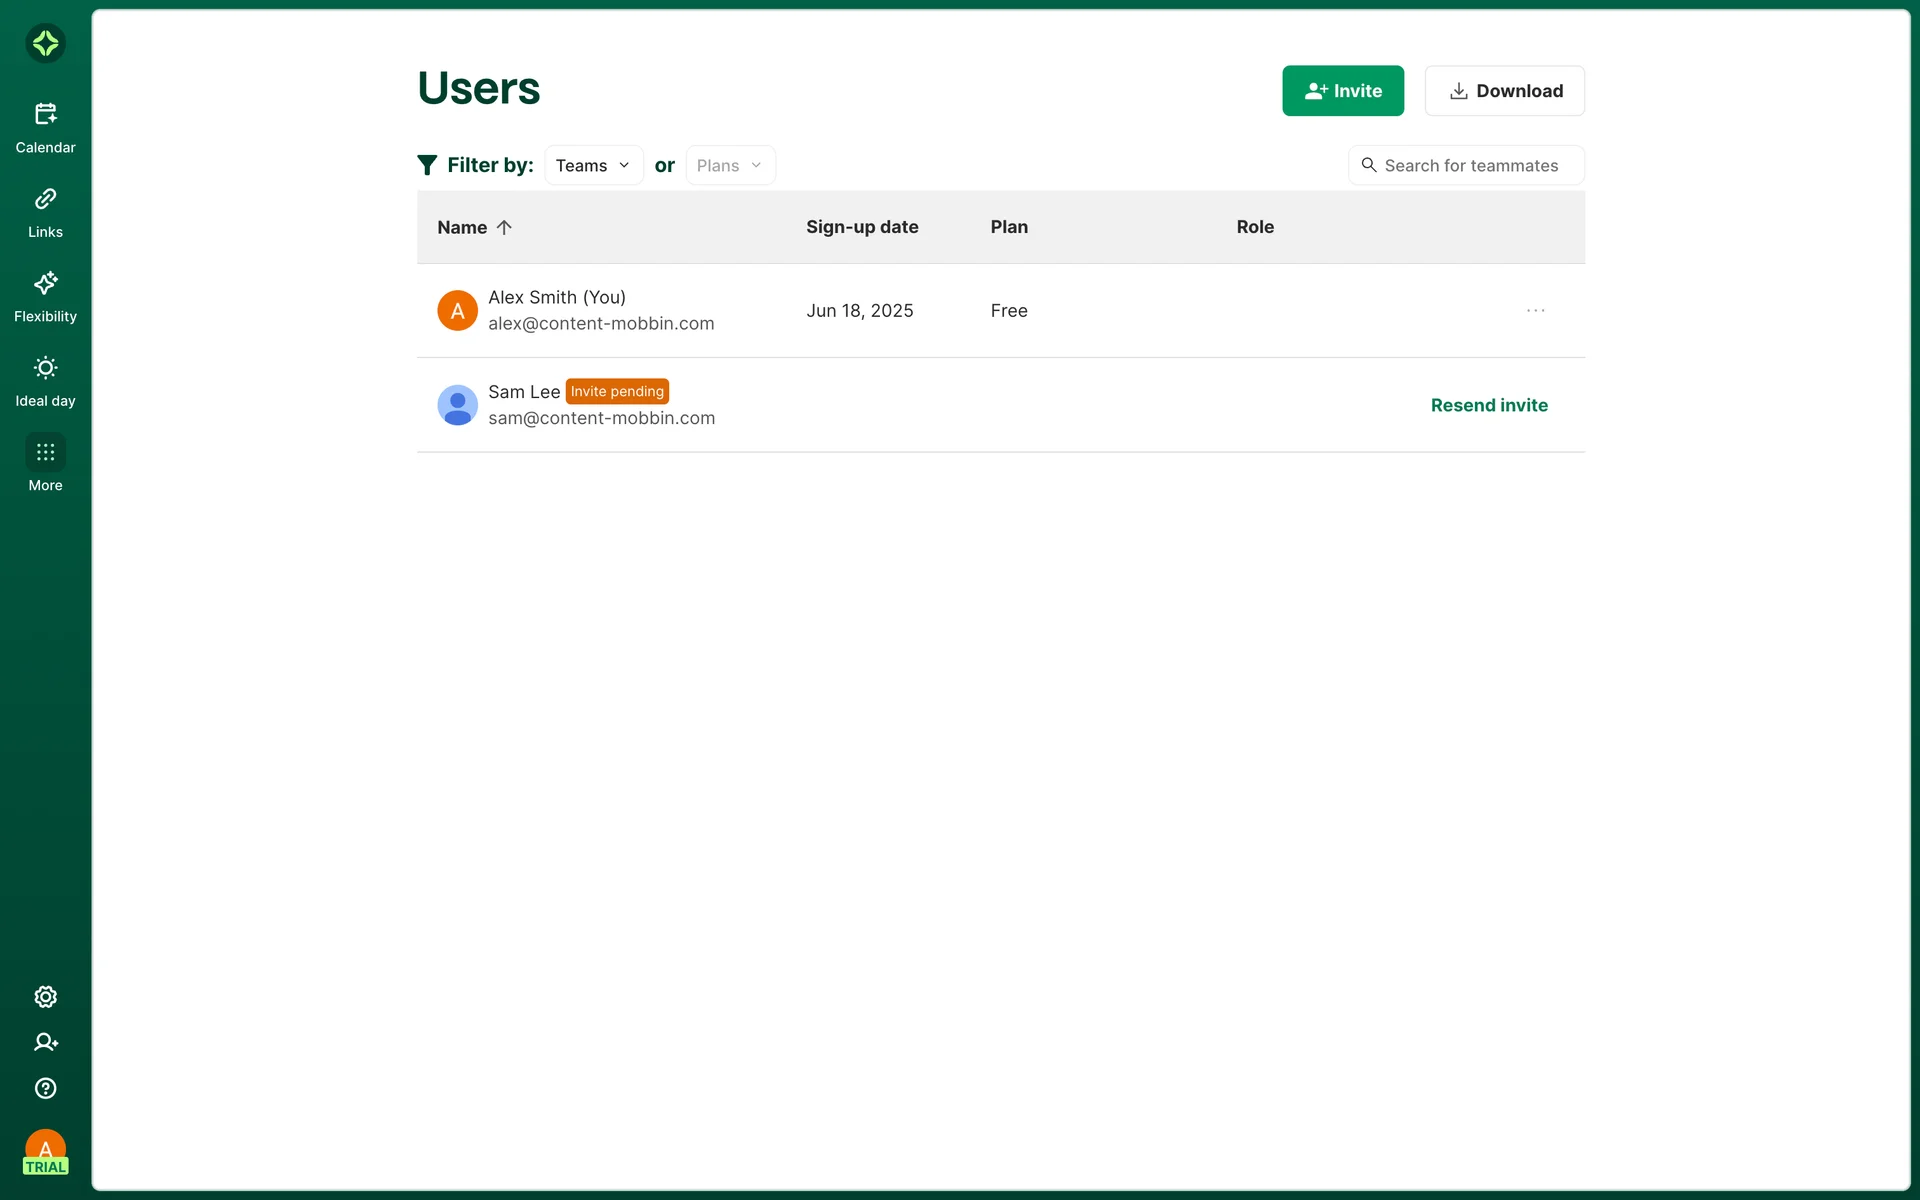
Task: Open the Ideal day page
Action: point(45,382)
